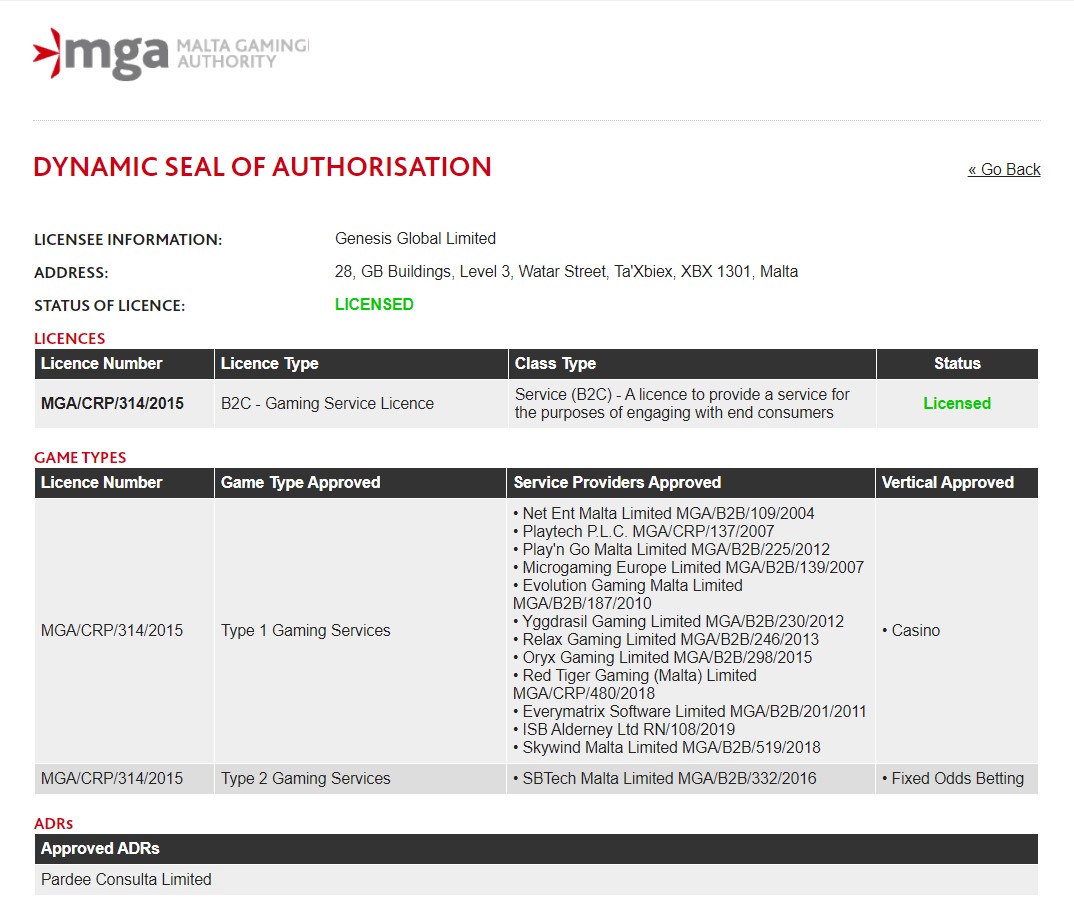The width and height of the screenshot is (1074, 906).
Task: Click the Fixed Odds Betting vertical entry
Action: click(x=953, y=779)
